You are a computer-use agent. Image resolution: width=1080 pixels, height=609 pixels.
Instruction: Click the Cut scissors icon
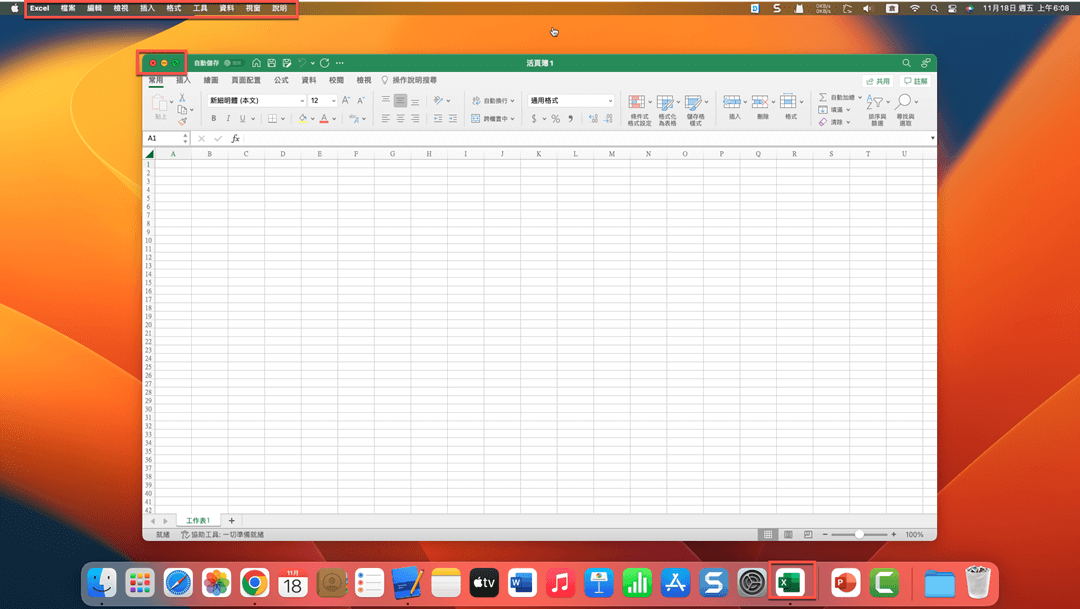coord(182,98)
